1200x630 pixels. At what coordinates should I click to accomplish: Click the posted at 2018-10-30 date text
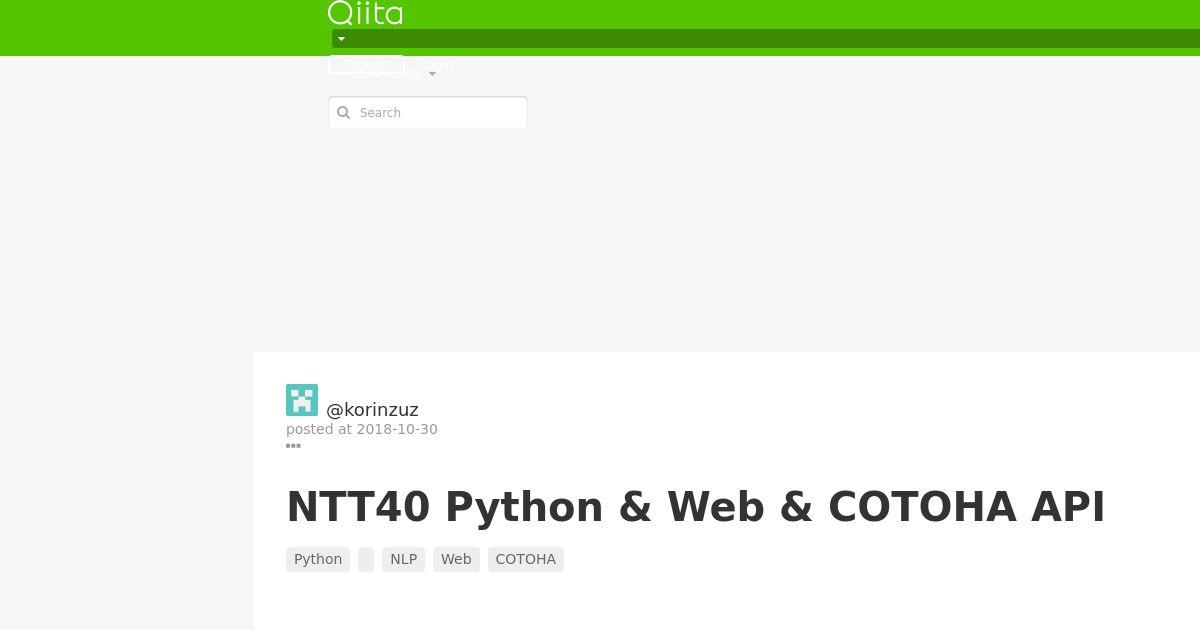[x=362, y=429]
